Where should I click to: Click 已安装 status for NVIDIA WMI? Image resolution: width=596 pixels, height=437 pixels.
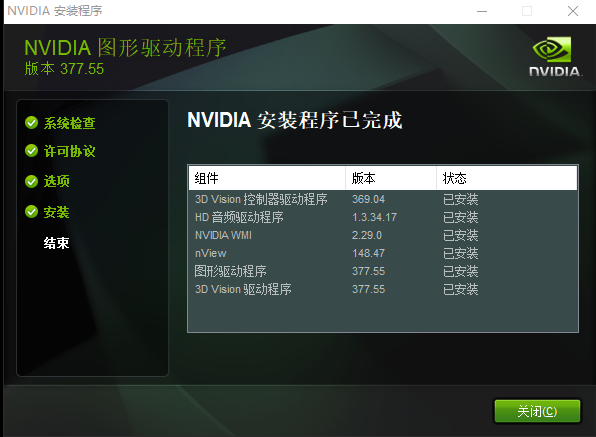tap(460, 235)
